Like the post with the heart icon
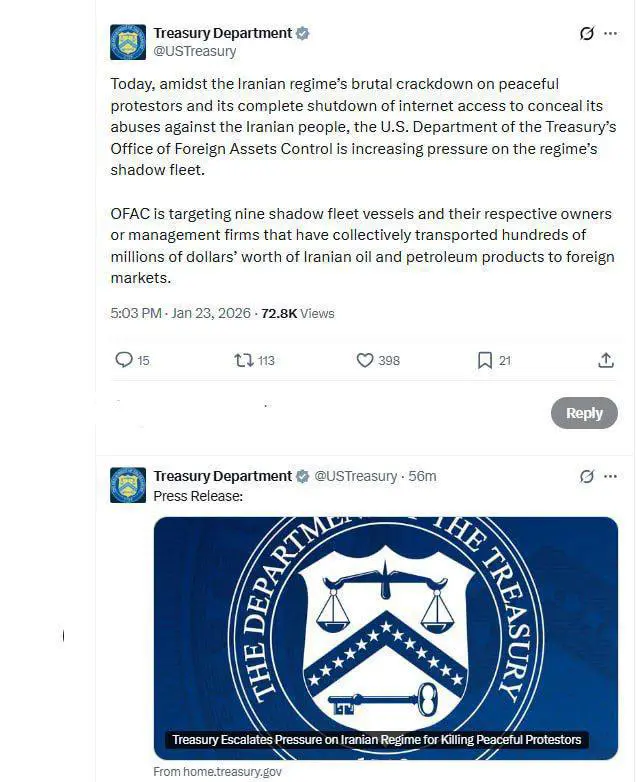Screen dimensions: 636x782 [x=365, y=360]
